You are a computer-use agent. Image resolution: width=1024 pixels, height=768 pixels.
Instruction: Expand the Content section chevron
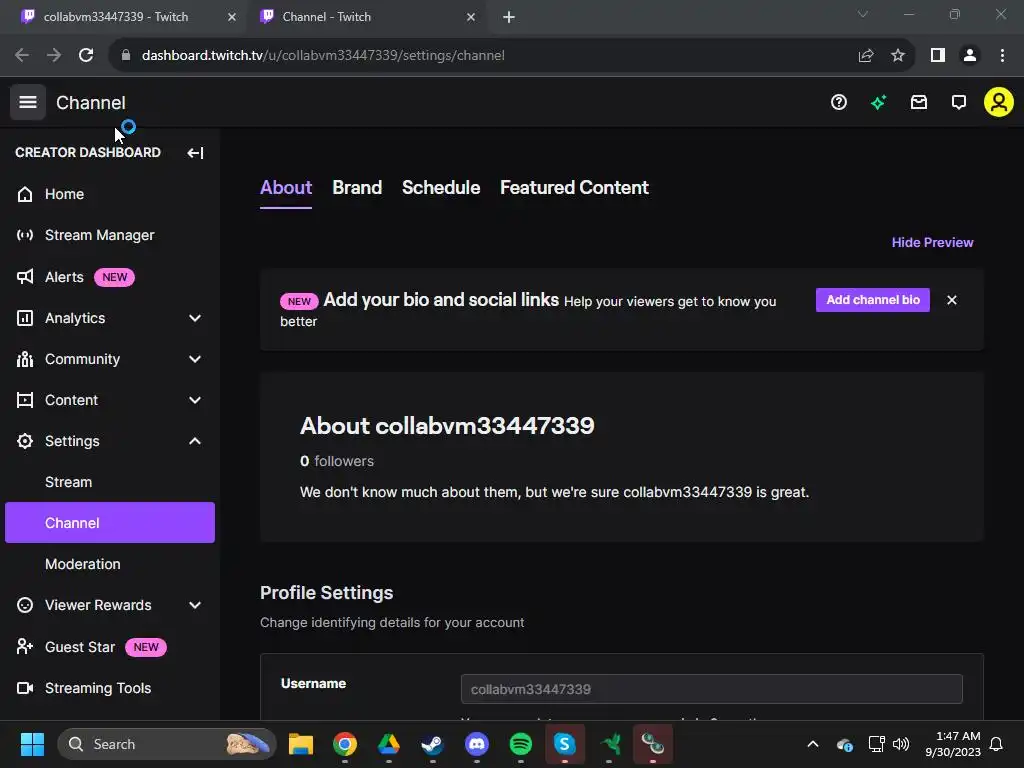tap(195, 400)
